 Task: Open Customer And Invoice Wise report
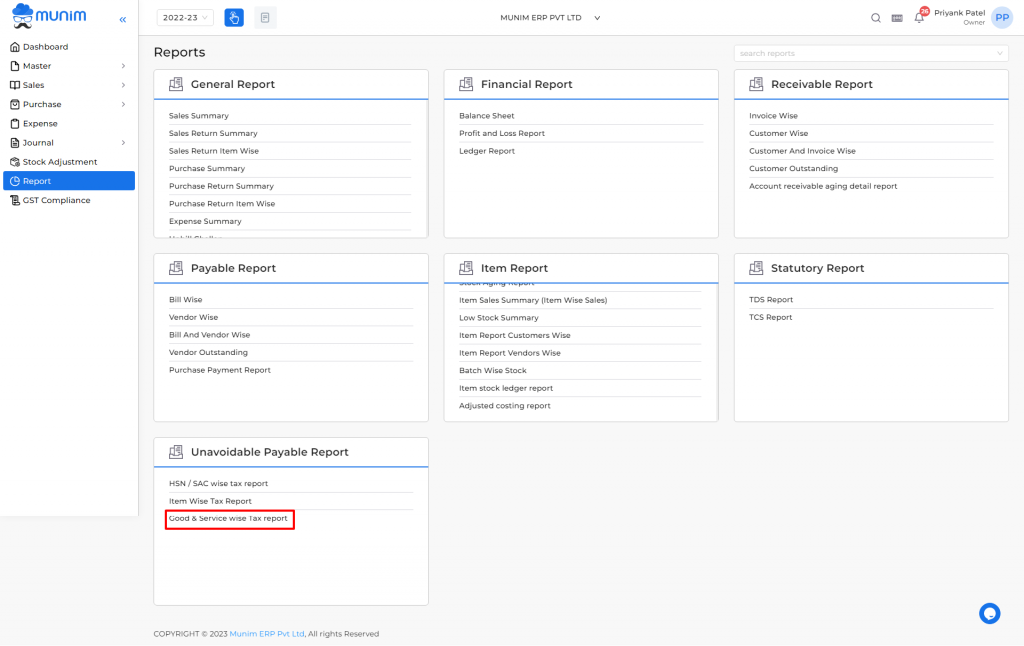pos(802,151)
